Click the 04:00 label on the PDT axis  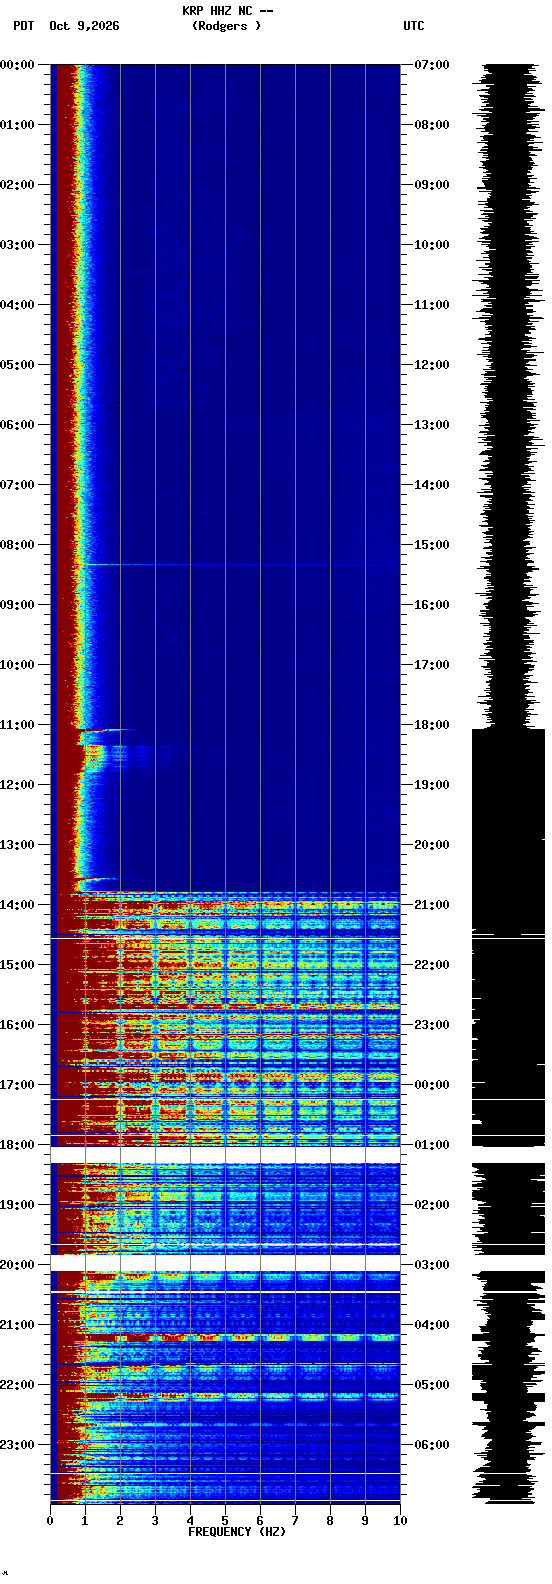17,305
